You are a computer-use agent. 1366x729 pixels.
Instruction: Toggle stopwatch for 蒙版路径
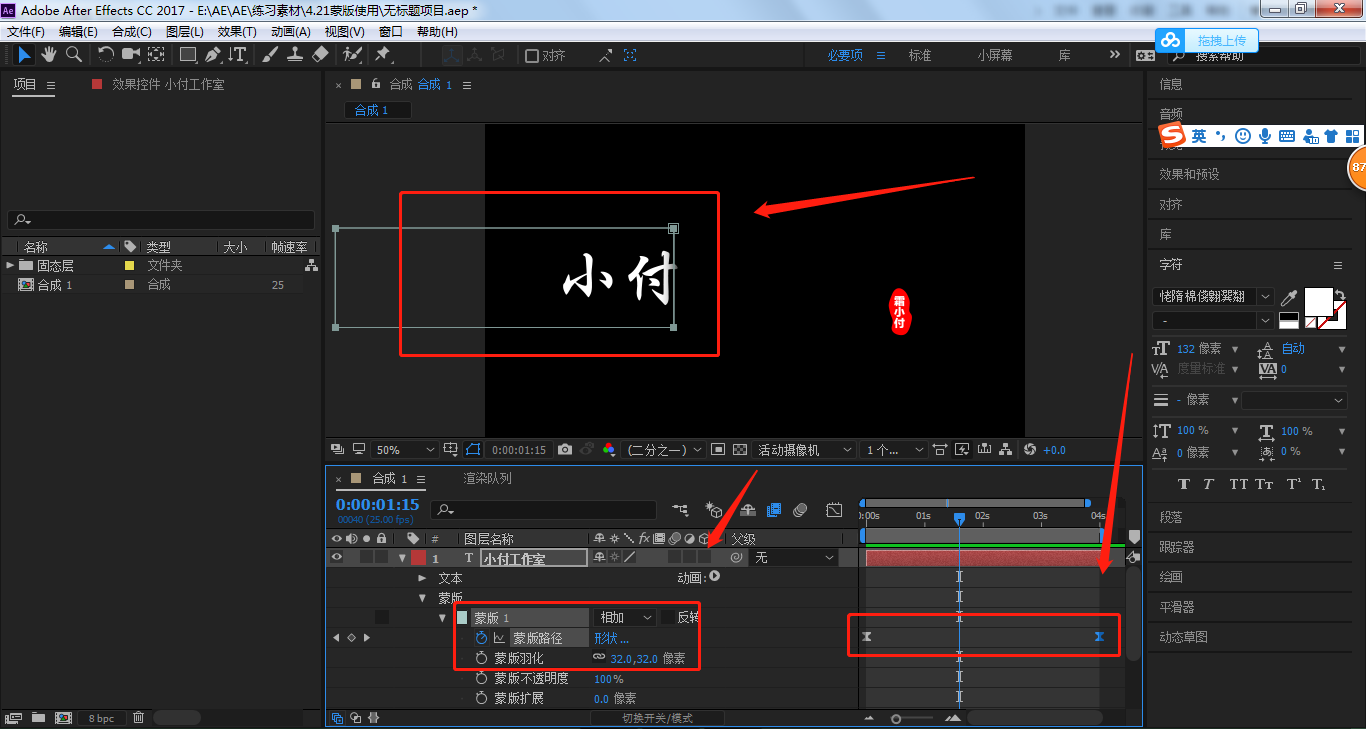pos(481,638)
